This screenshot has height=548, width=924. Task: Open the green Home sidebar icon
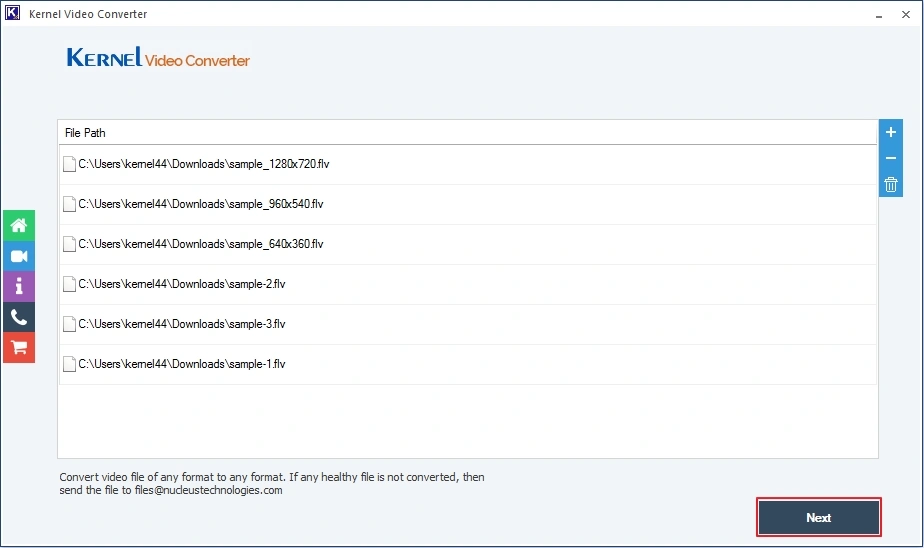[x=19, y=225]
